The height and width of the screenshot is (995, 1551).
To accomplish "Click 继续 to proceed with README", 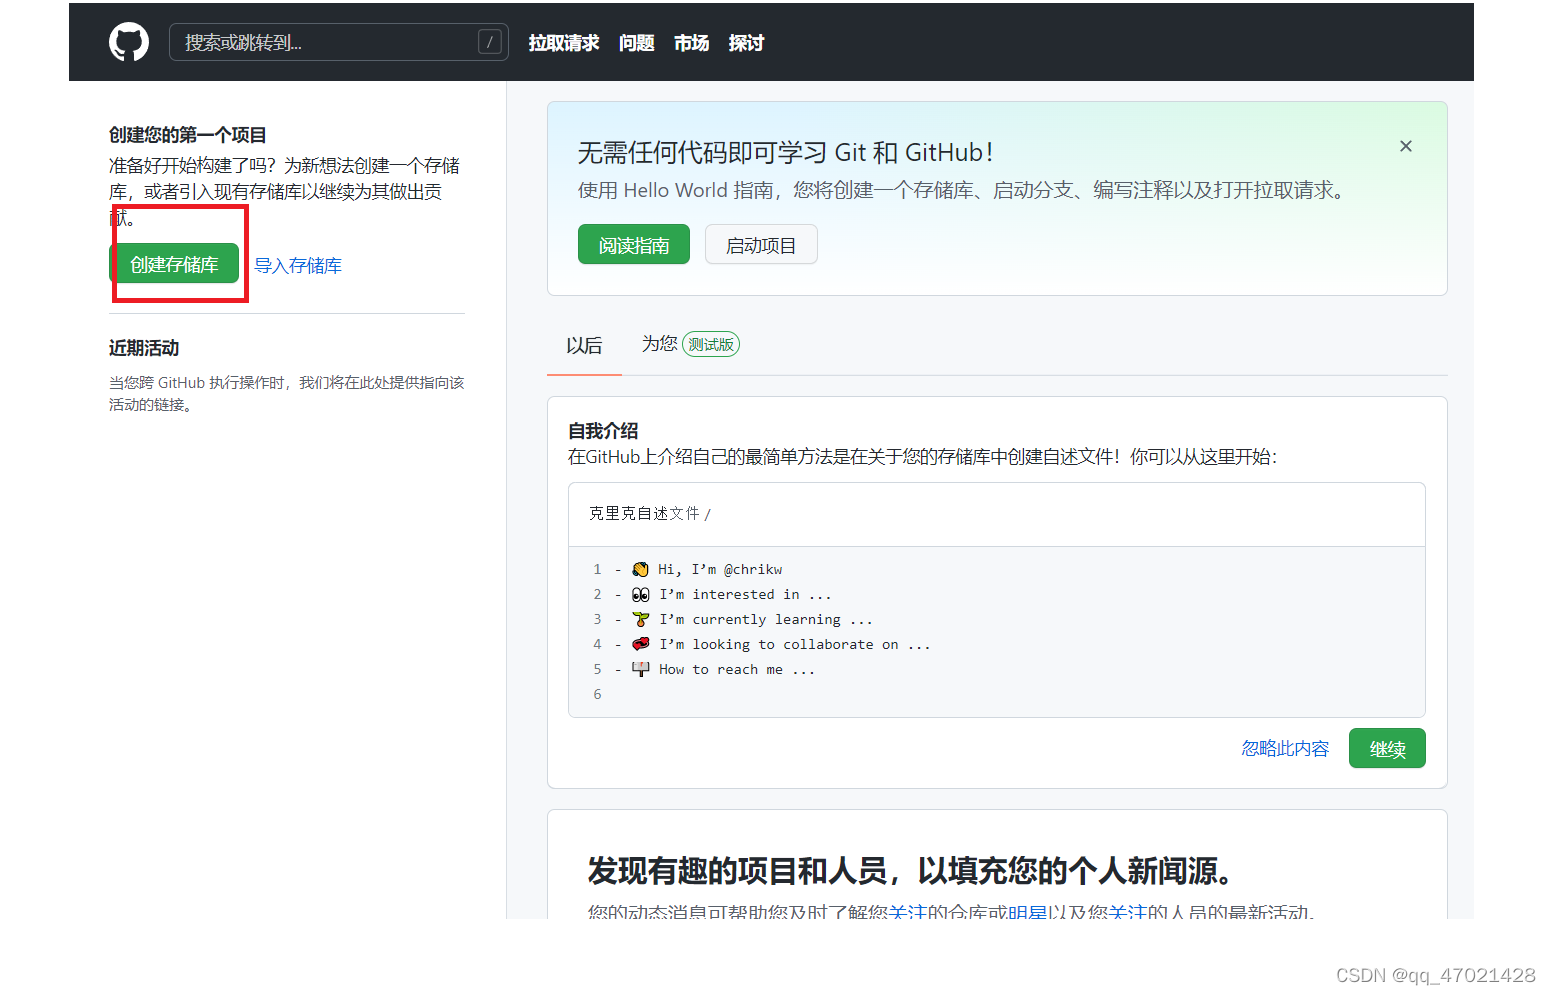I will [x=1387, y=747].
